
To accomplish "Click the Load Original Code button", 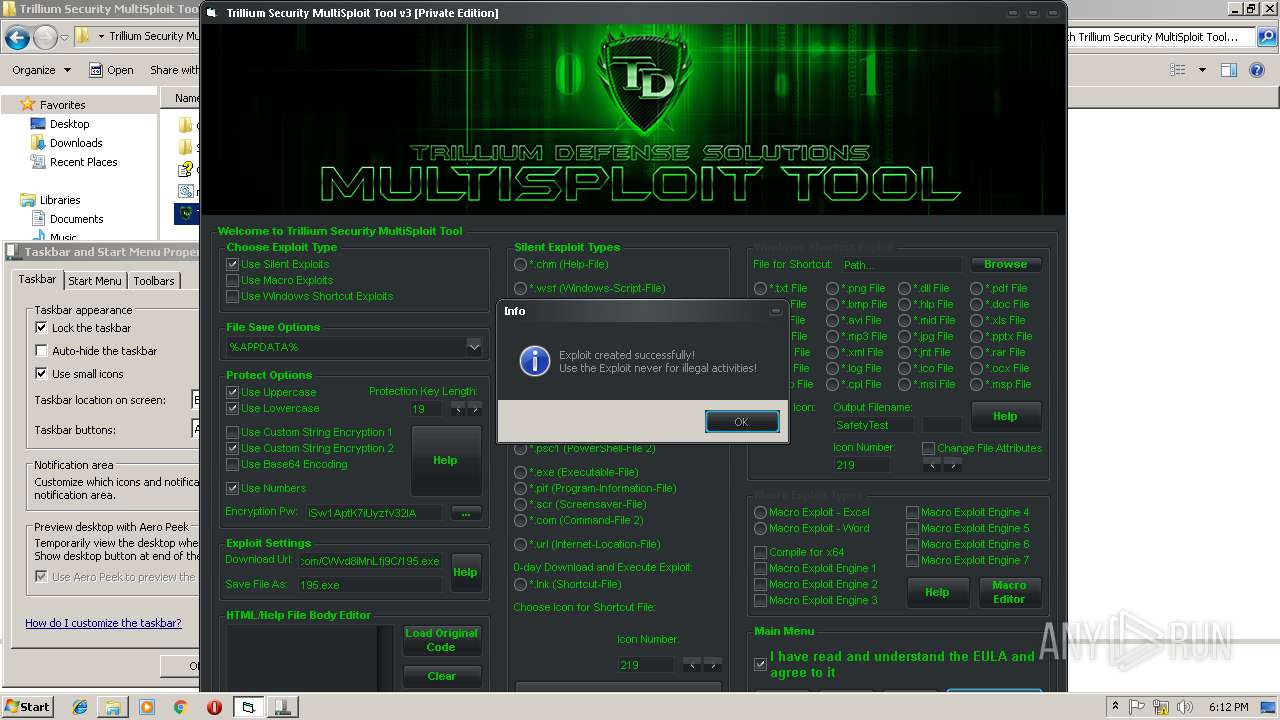I will (x=441, y=640).
